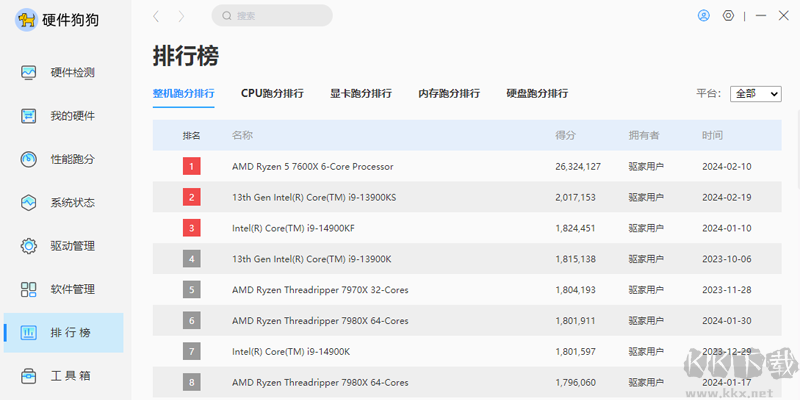The width and height of the screenshot is (800, 400).
Task: Click the 时间 column header
Action: (x=712, y=136)
